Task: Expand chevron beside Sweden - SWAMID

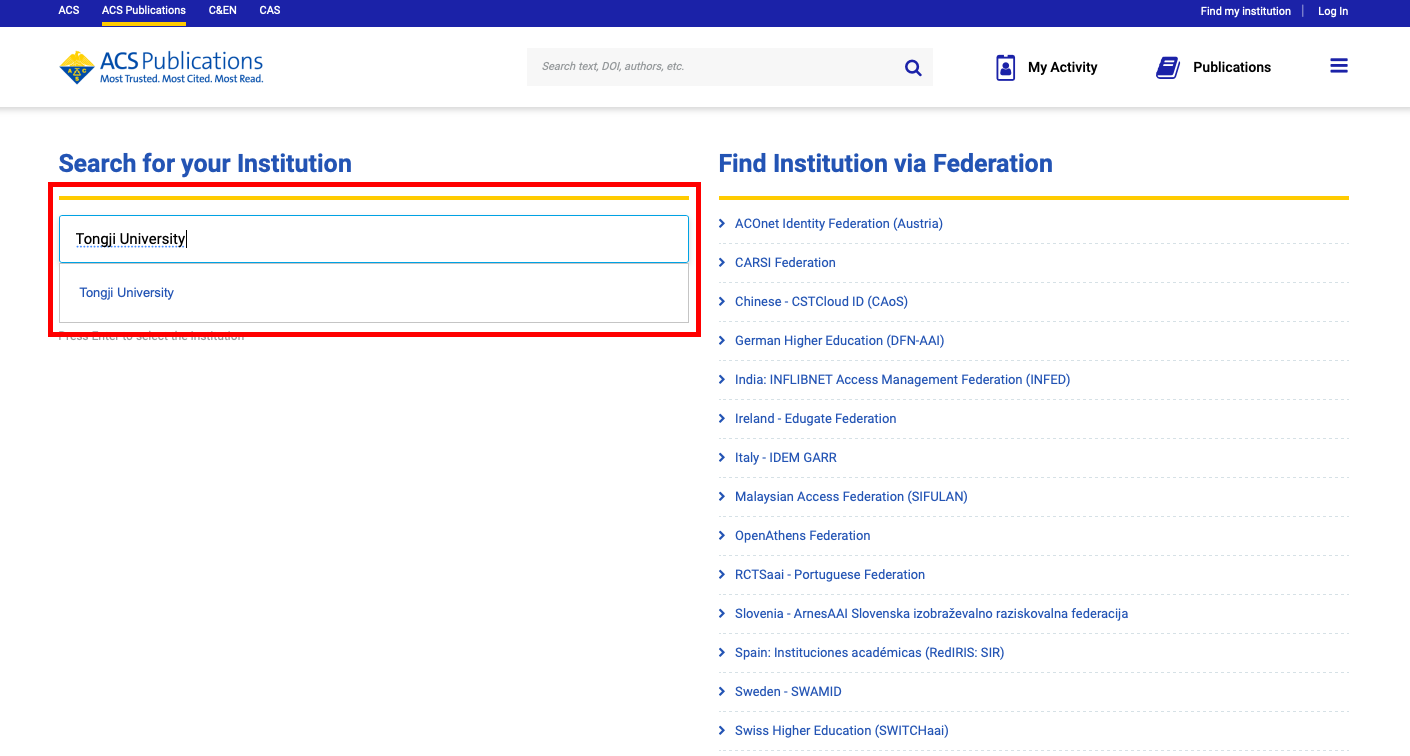Action: tap(722, 691)
